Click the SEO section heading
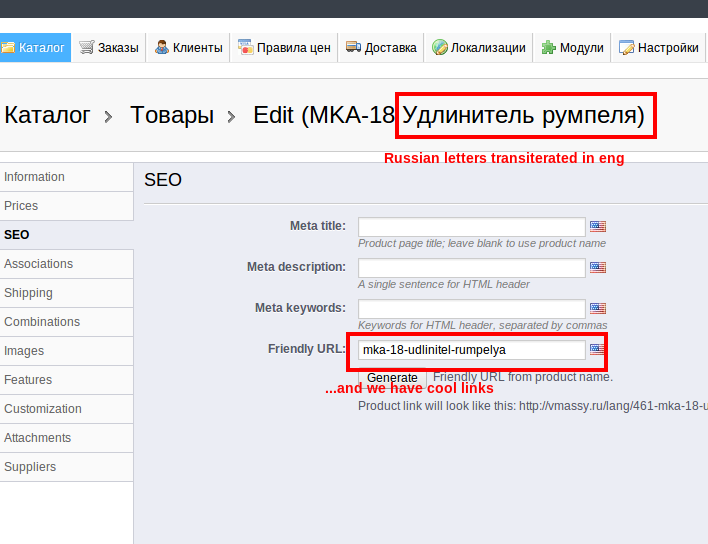This screenshot has height=544, width=708. pyautogui.click(x=163, y=180)
